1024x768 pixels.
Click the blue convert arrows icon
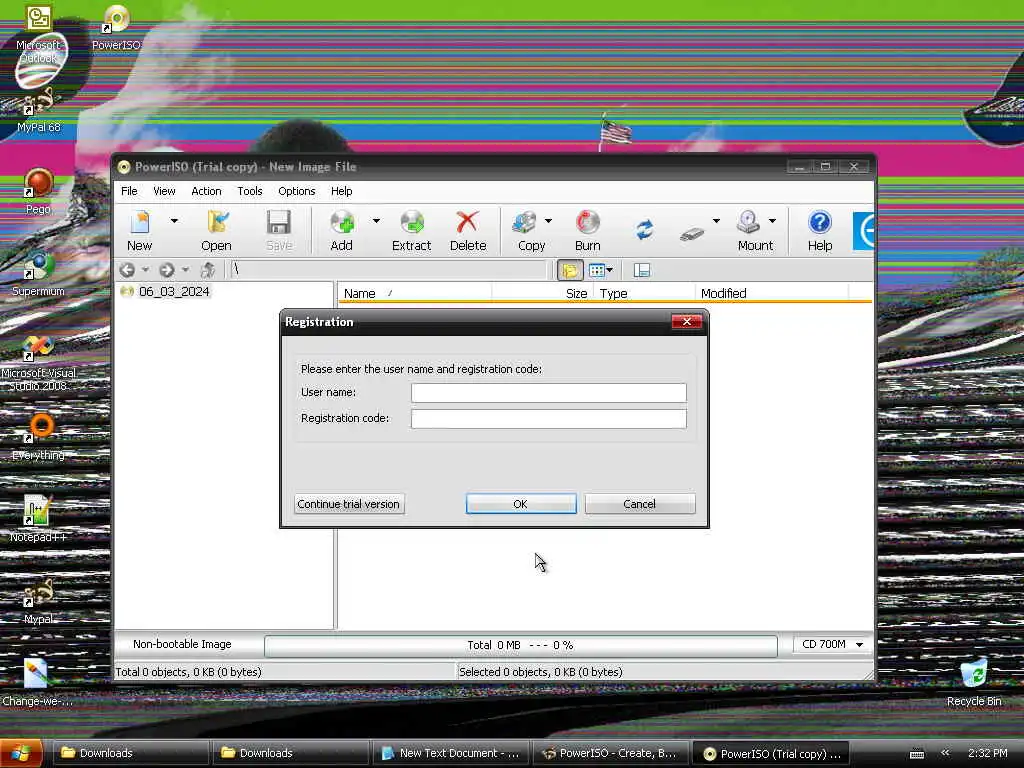645,230
